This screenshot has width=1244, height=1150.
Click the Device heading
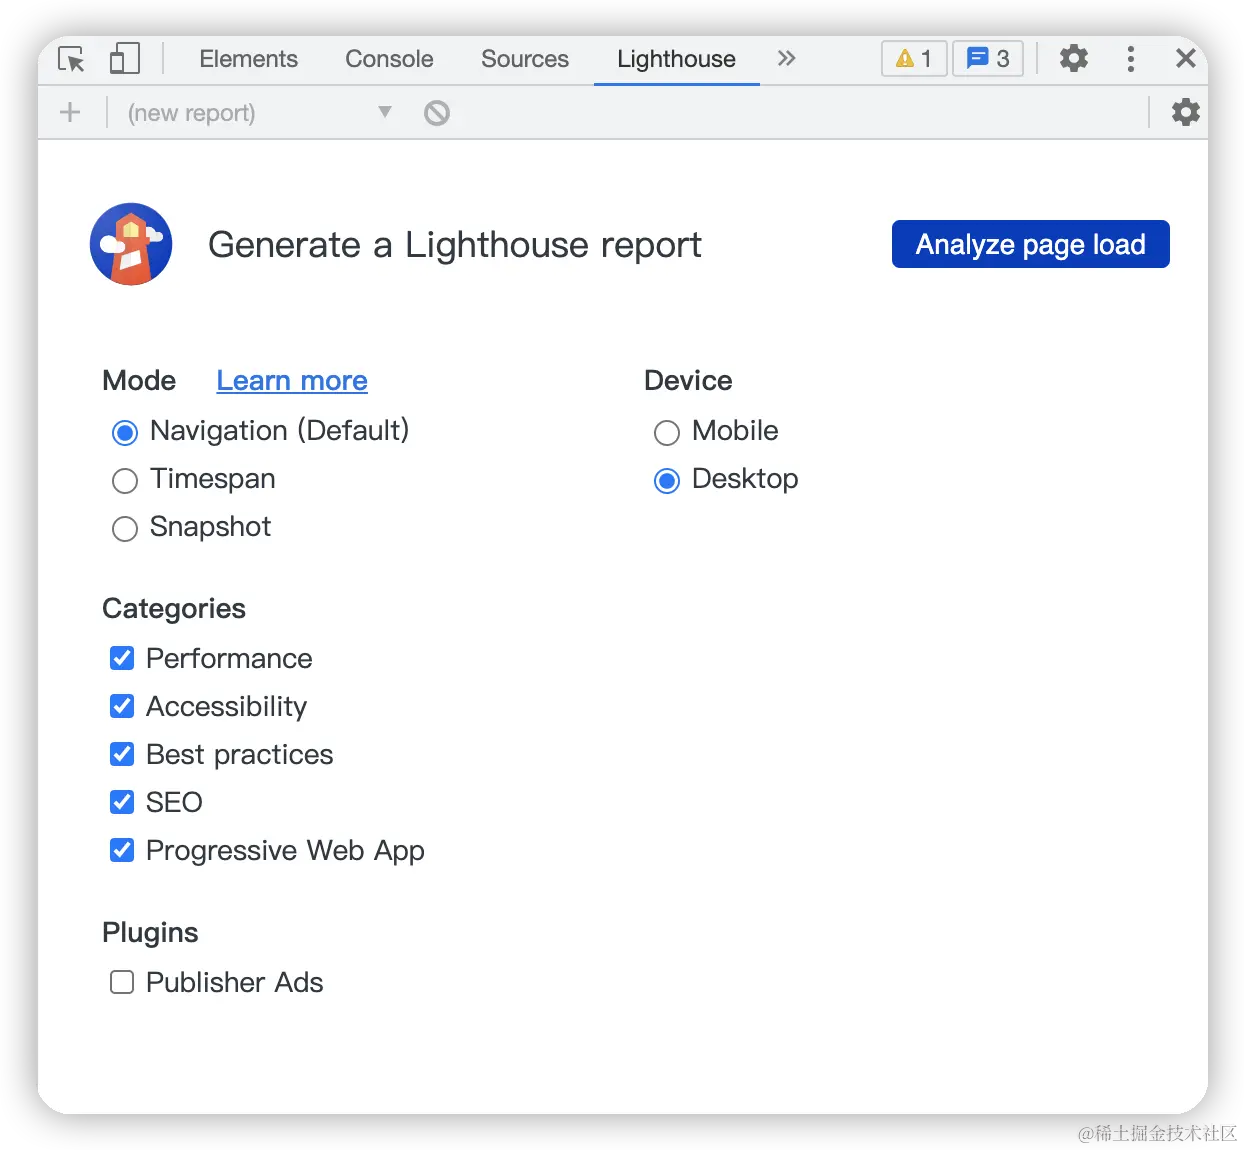click(688, 381)
